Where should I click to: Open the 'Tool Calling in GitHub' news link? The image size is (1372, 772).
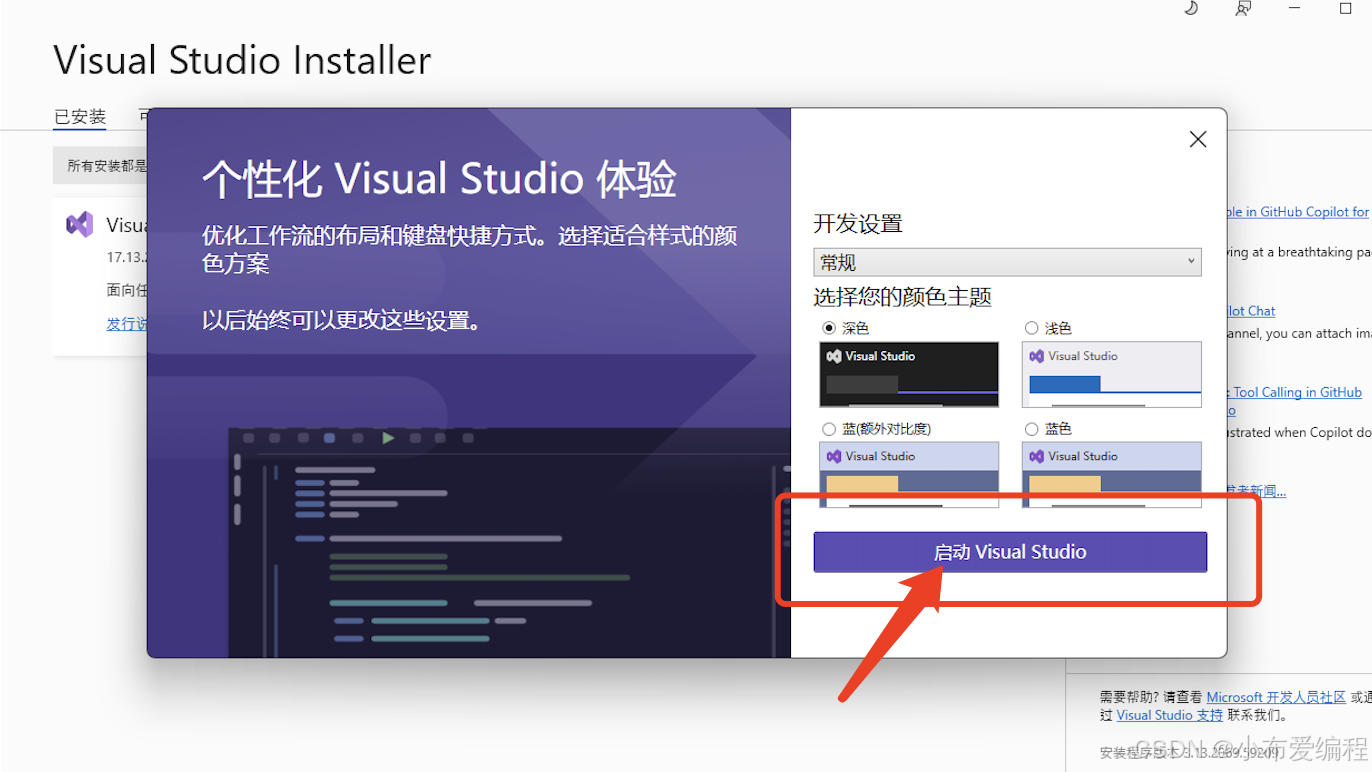tap(1297, 392)
